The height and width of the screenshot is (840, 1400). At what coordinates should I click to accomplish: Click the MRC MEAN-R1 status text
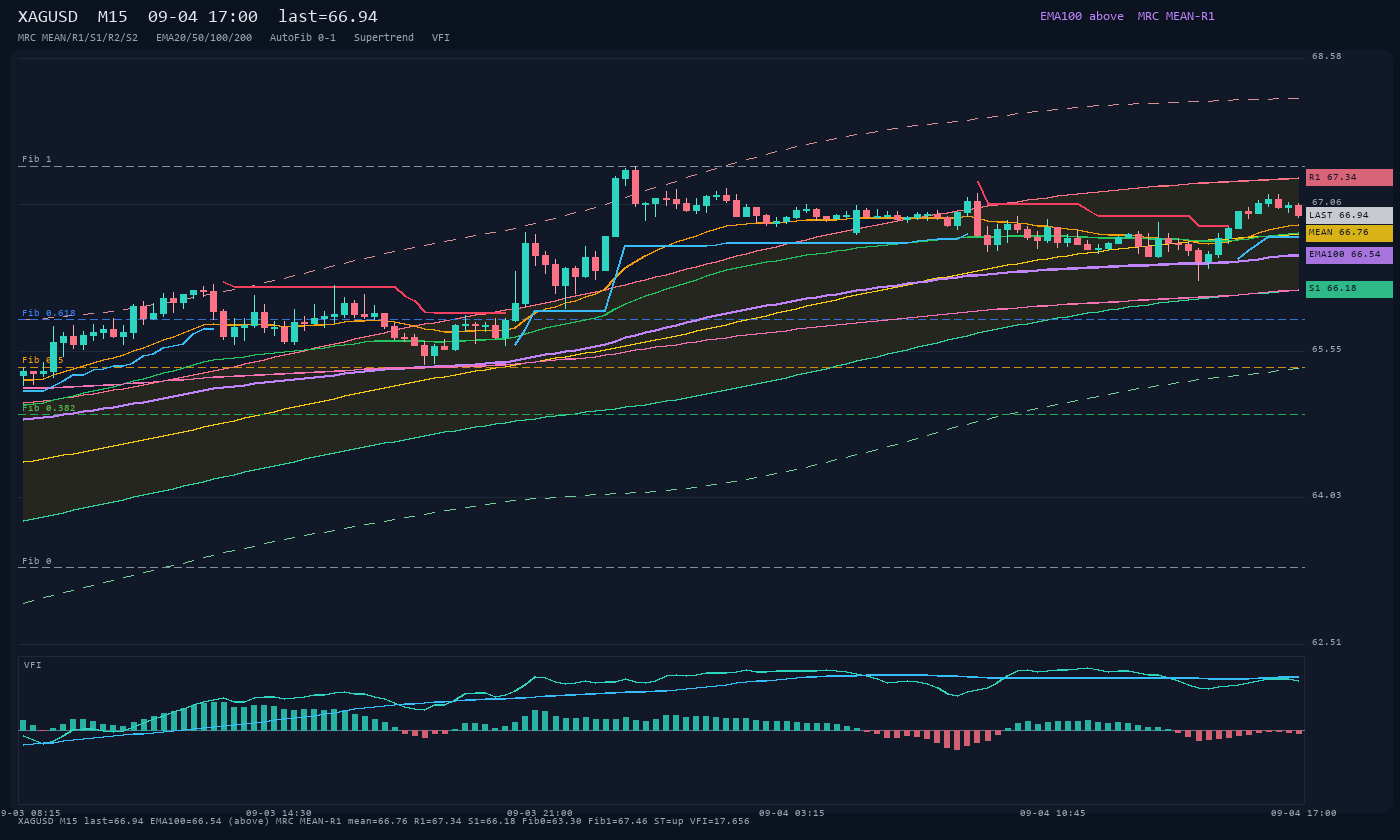tap(1176, 16)
